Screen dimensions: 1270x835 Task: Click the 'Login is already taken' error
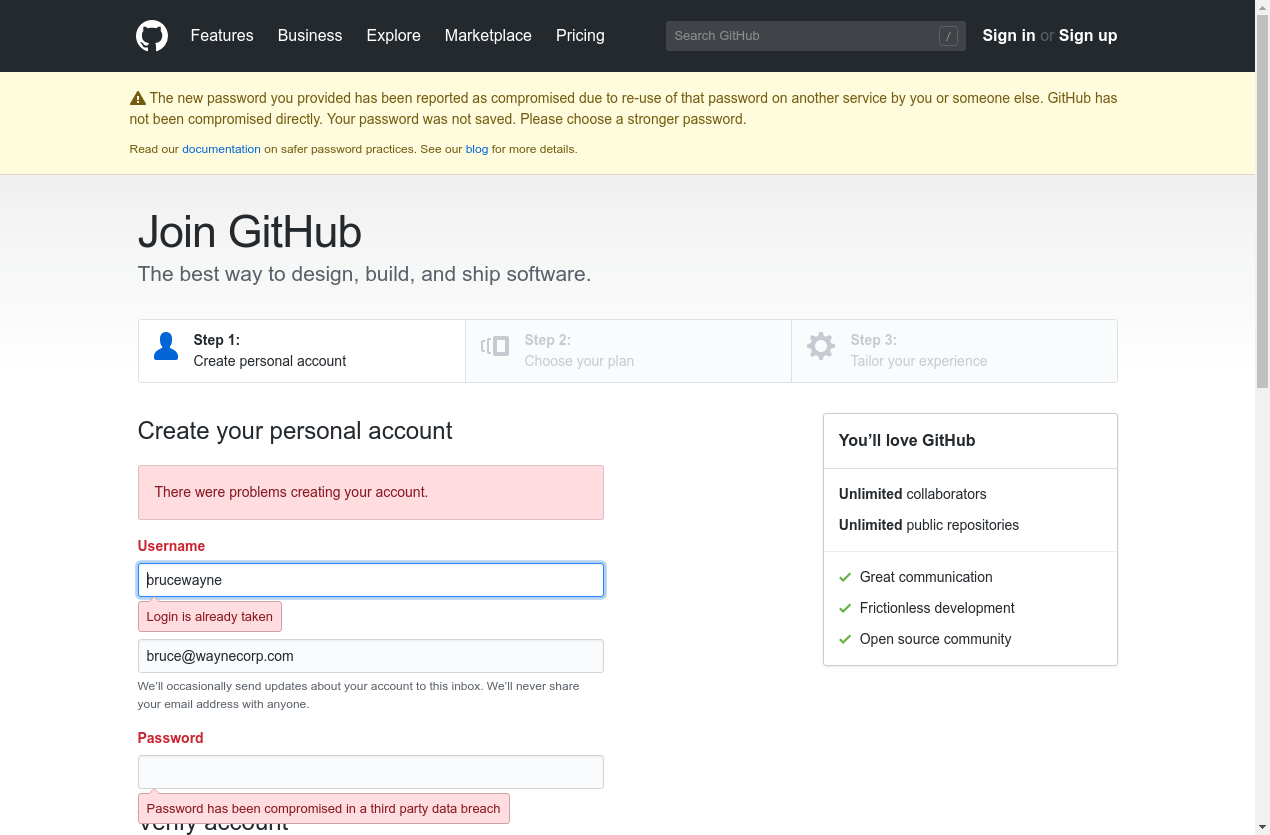pyautogui.click(x=210, y=617)
